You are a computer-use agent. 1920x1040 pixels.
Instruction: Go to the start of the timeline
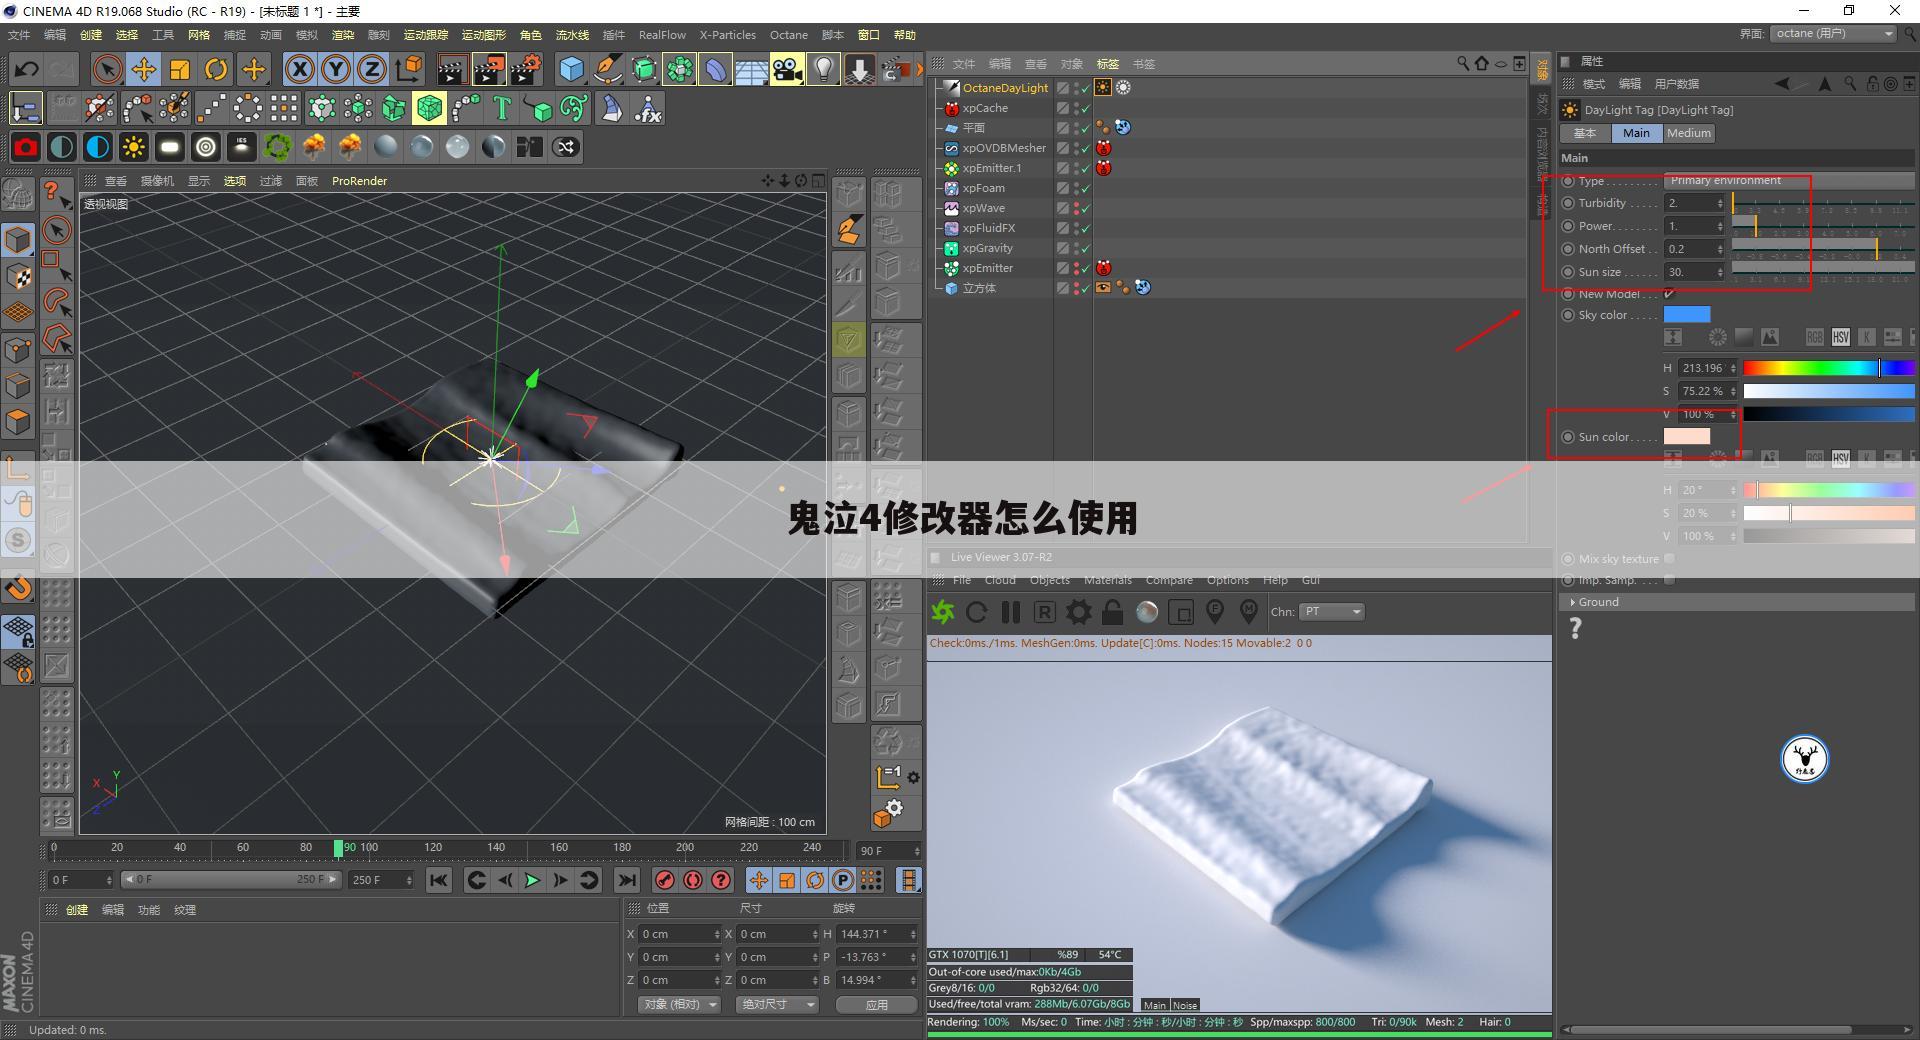(x=438, y=880)
